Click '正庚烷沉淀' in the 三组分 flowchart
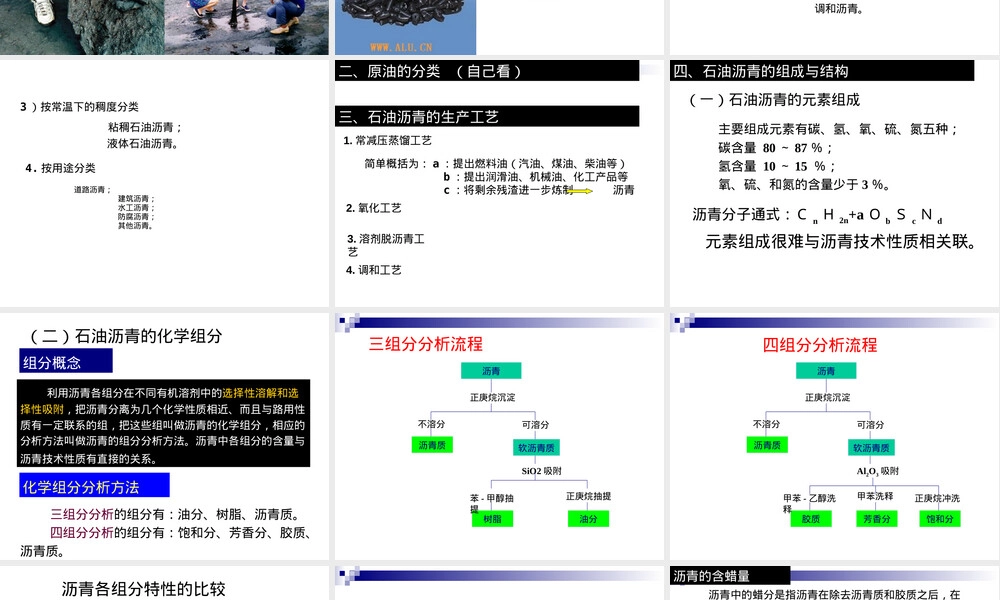The width and height of the screenshot is (1000, 600). tap(492, 397)
